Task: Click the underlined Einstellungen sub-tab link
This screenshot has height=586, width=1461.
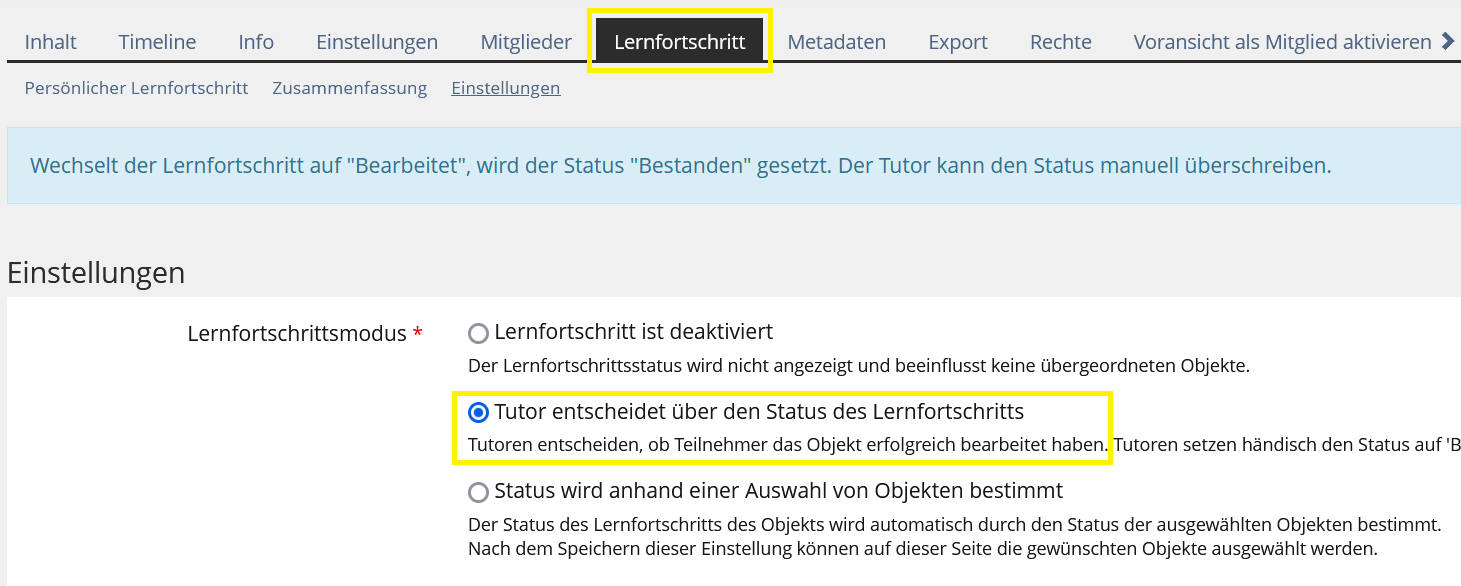Action: pyautogui.click(x=506, y=88)
